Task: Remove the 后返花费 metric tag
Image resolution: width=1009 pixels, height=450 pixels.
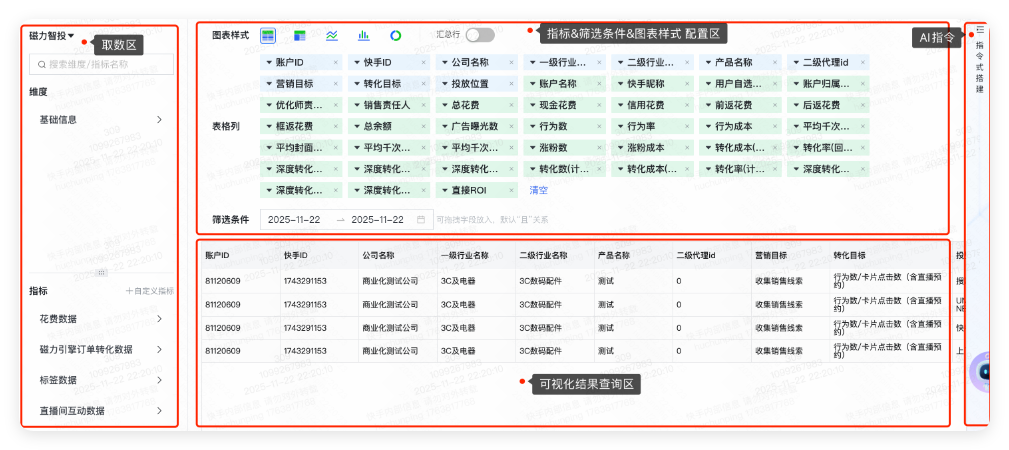Action: [862, 105]
